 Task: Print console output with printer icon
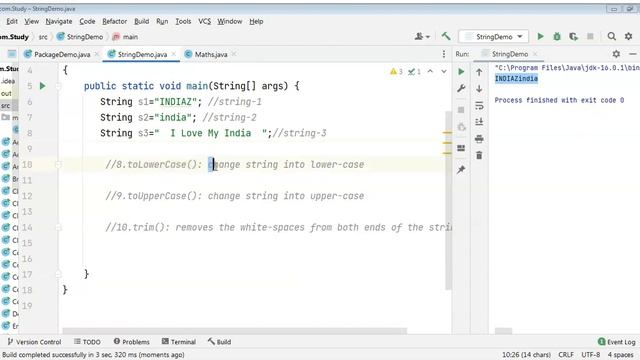[479, 139]
